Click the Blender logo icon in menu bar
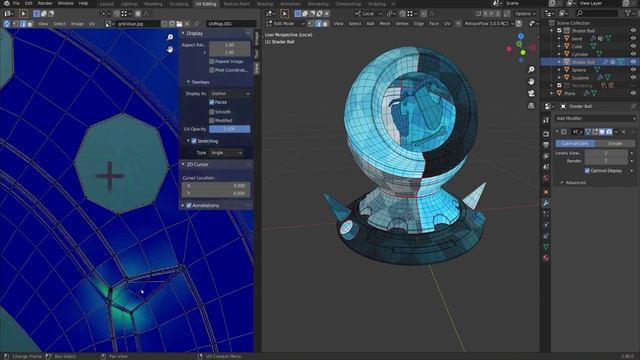Image resolution: width=640 pixels, height=360 pixels. pyautogui.click(x=7, y=3)
